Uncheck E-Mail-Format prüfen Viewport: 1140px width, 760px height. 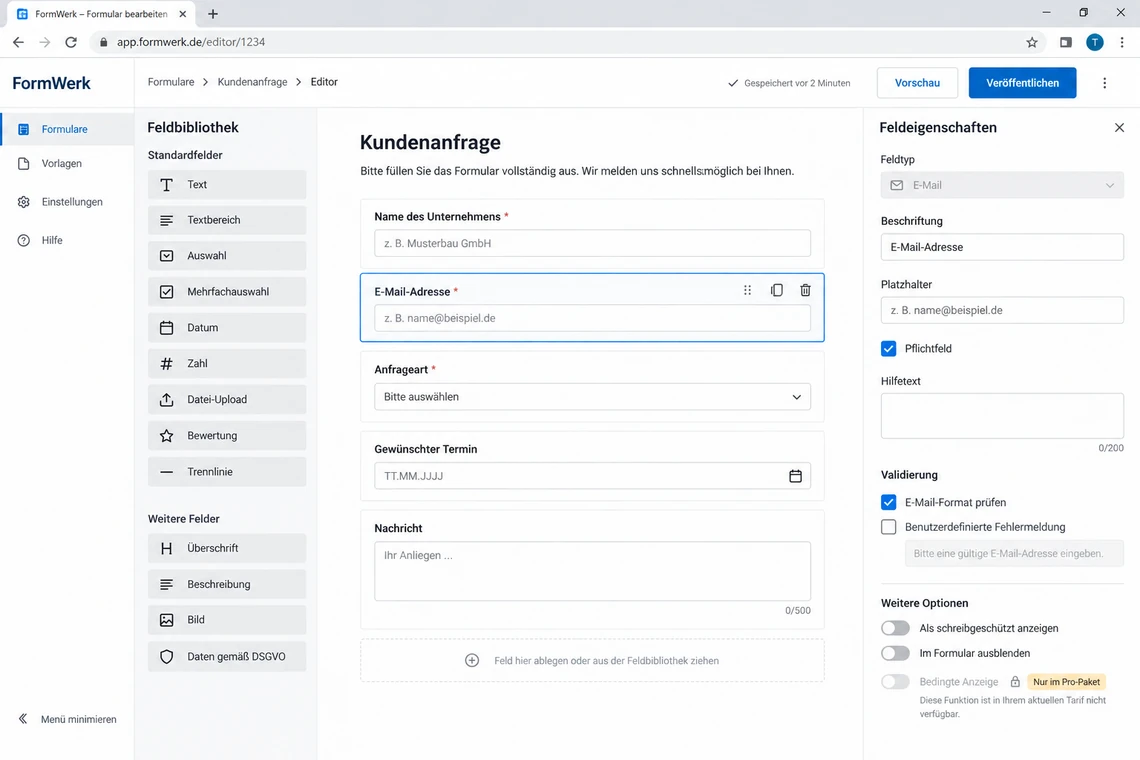[888, 502]
